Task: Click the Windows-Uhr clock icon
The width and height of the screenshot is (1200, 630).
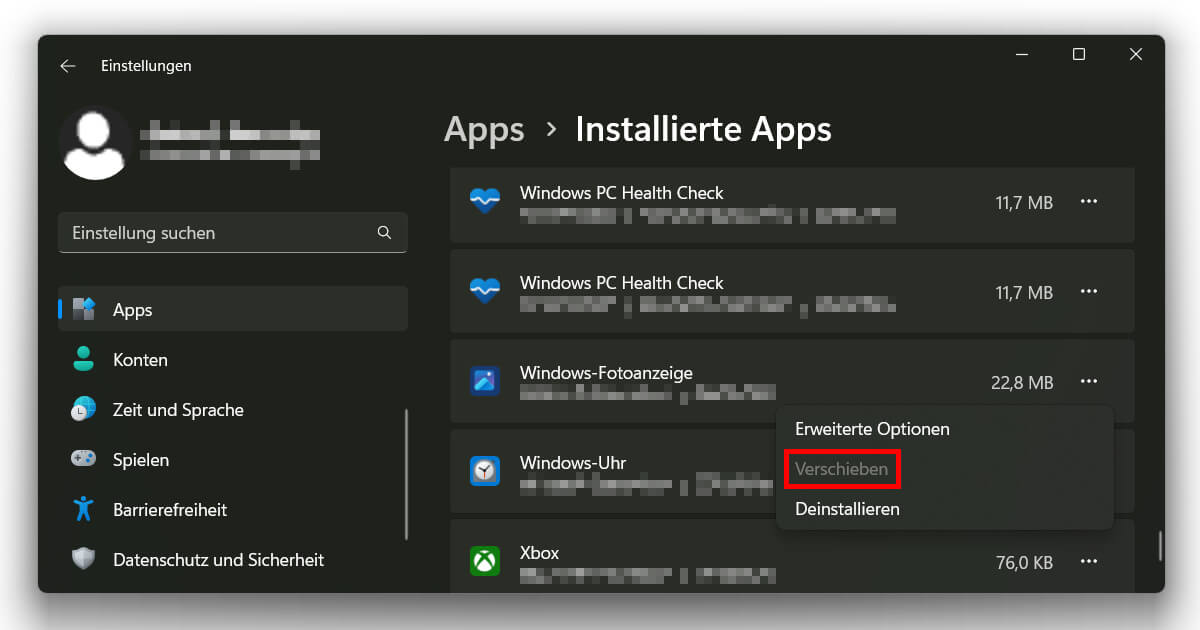Action: point(484,471)
